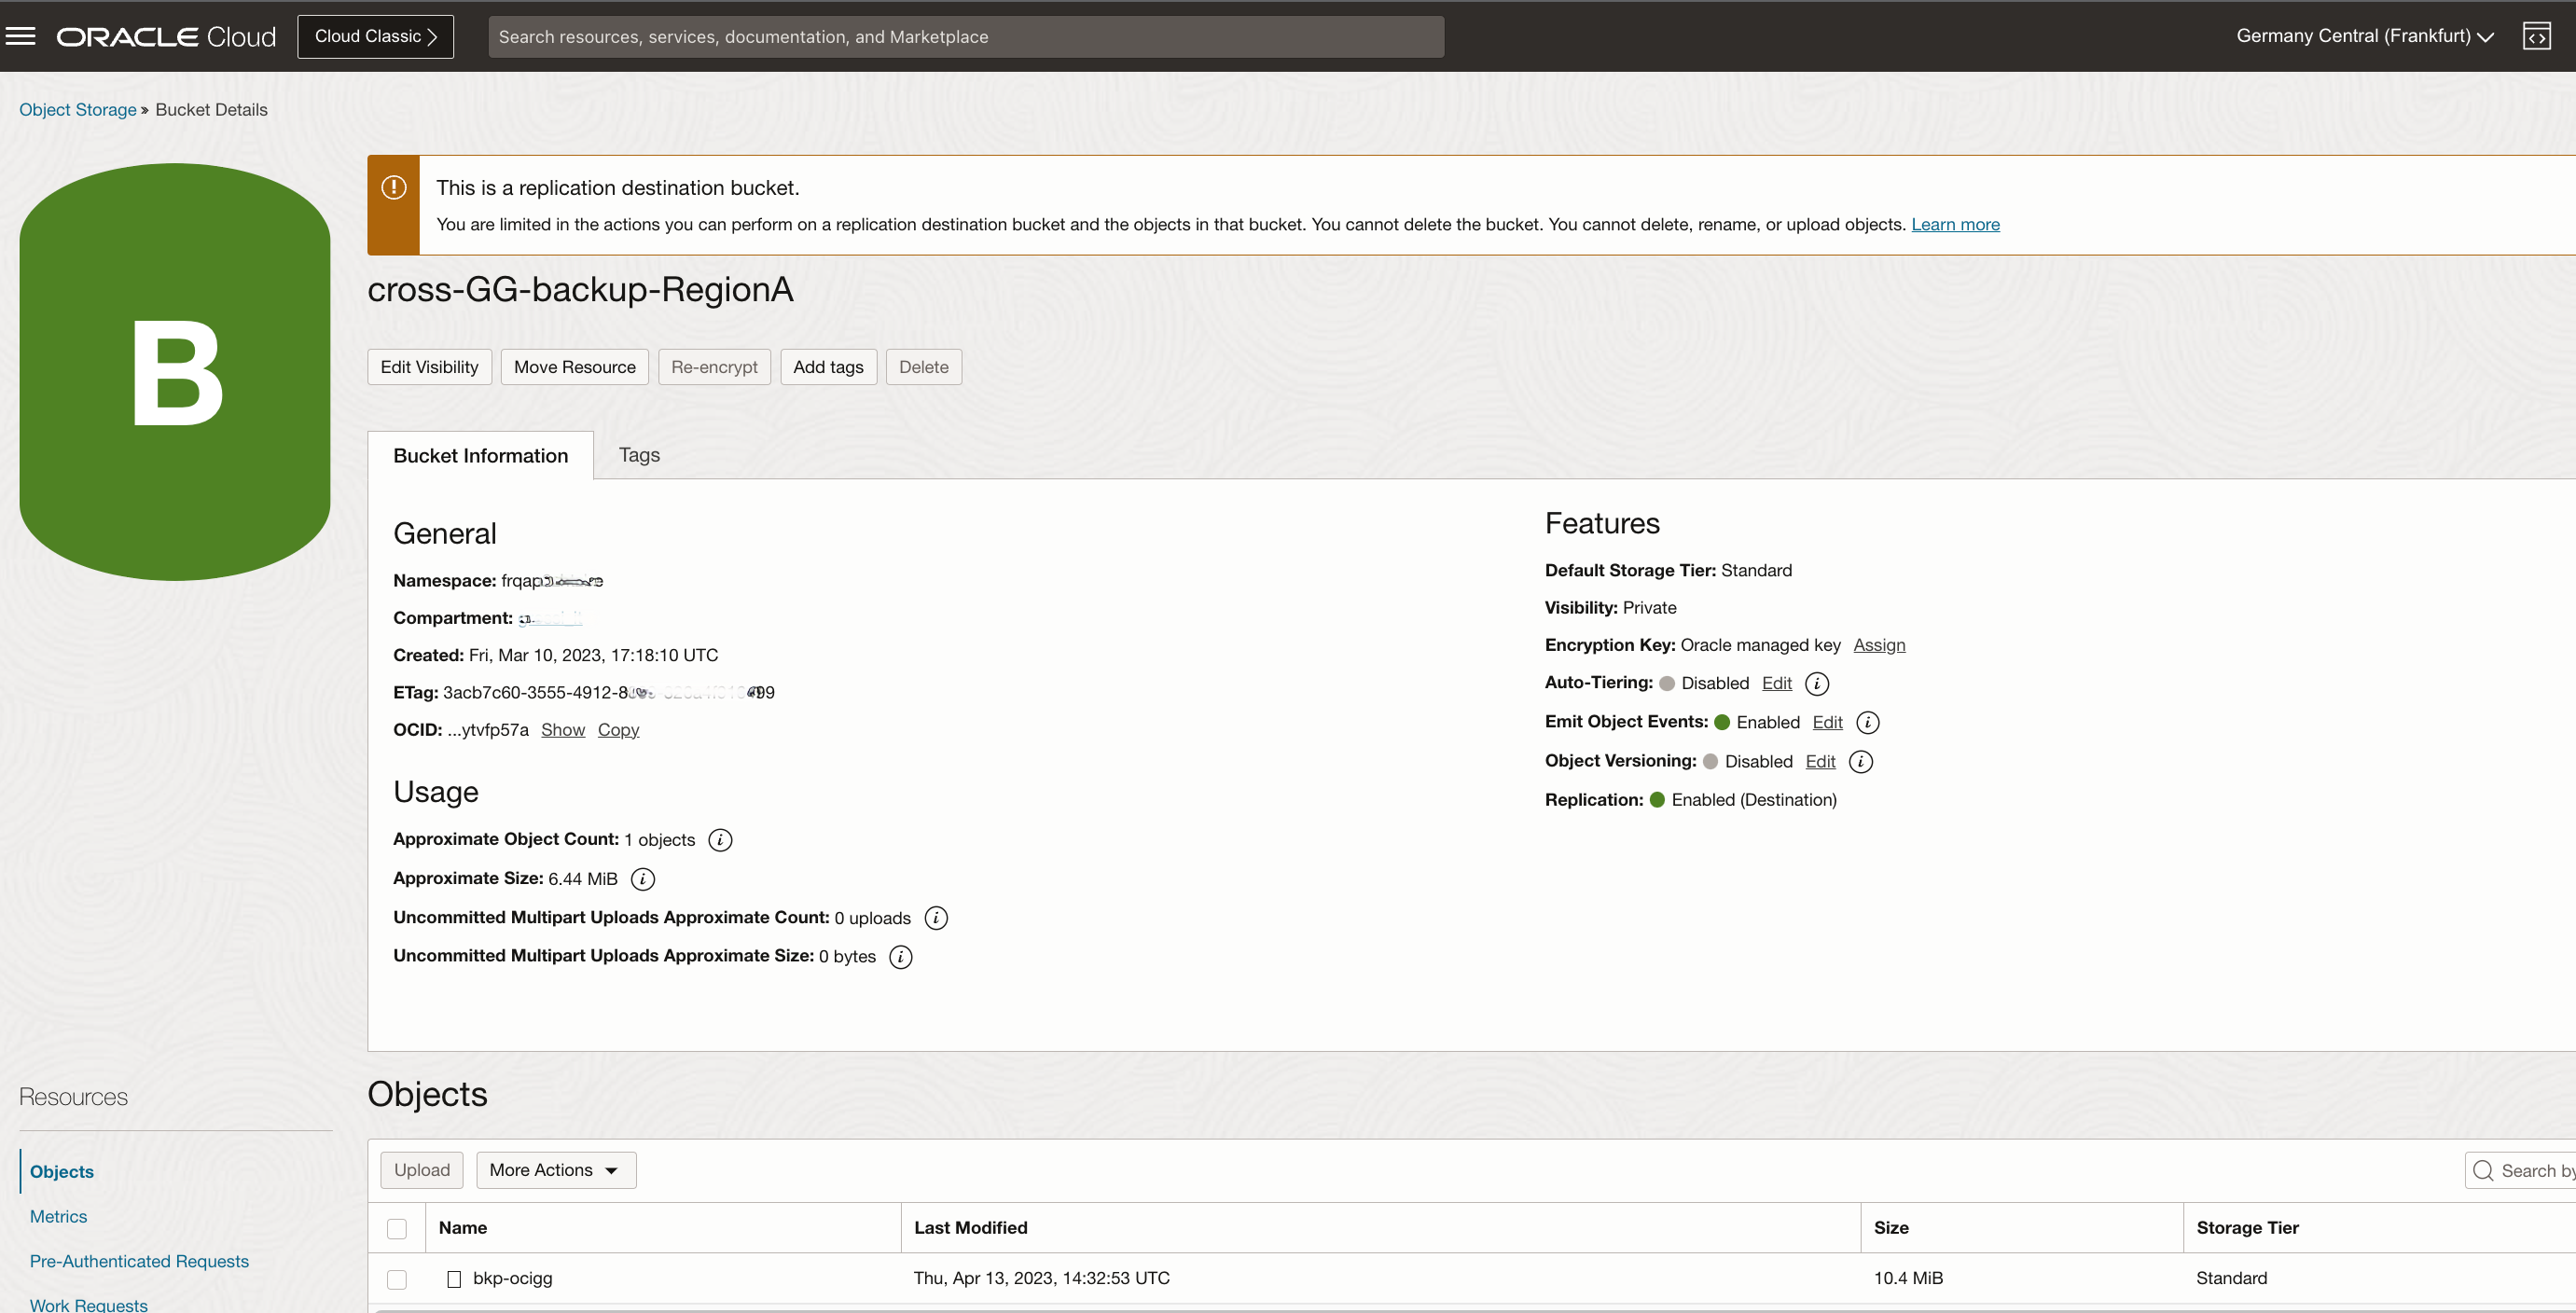Viewport: 2576px width, 1313px height.
Task: Click the Re-encrypt button
Action: click(714, 367)
